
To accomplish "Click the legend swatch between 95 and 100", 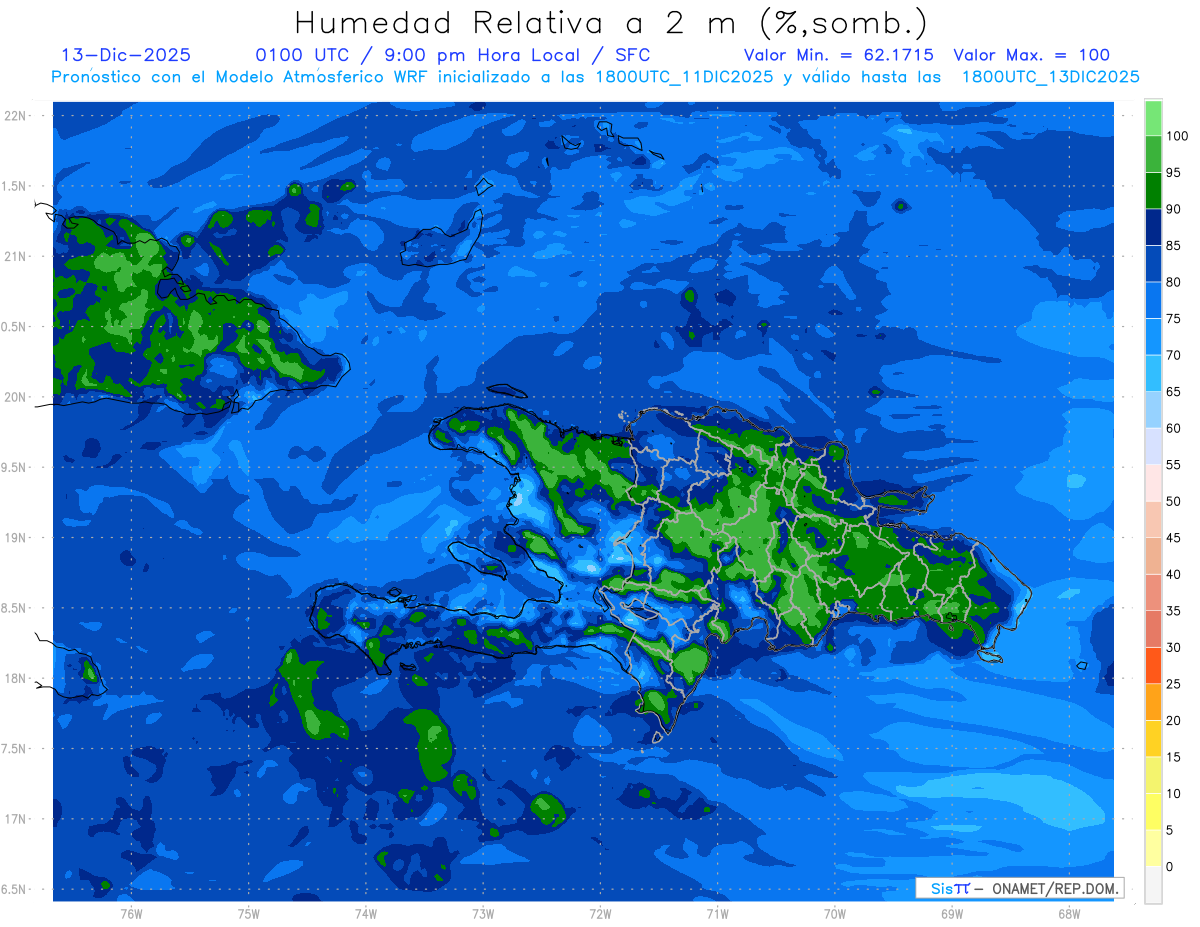I will (x=1153, y=155).
